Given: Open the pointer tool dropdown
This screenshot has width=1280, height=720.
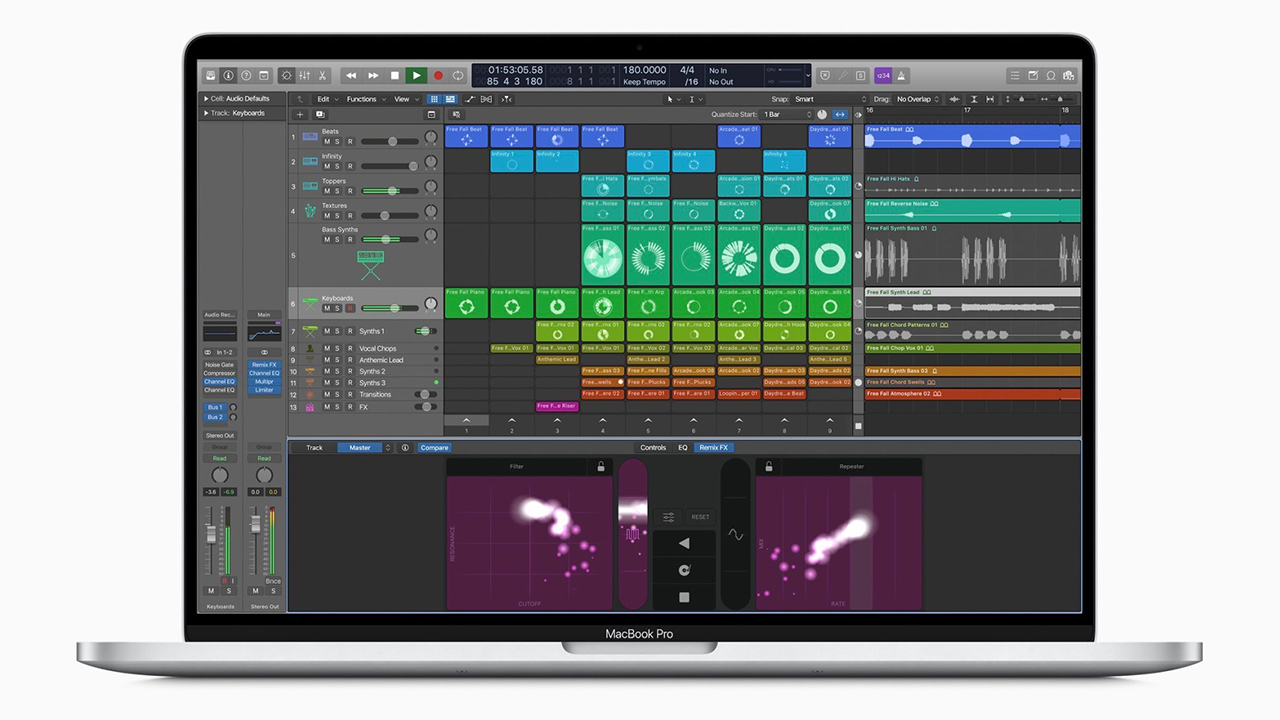Looking at the screenshot, I should (672, 99).
